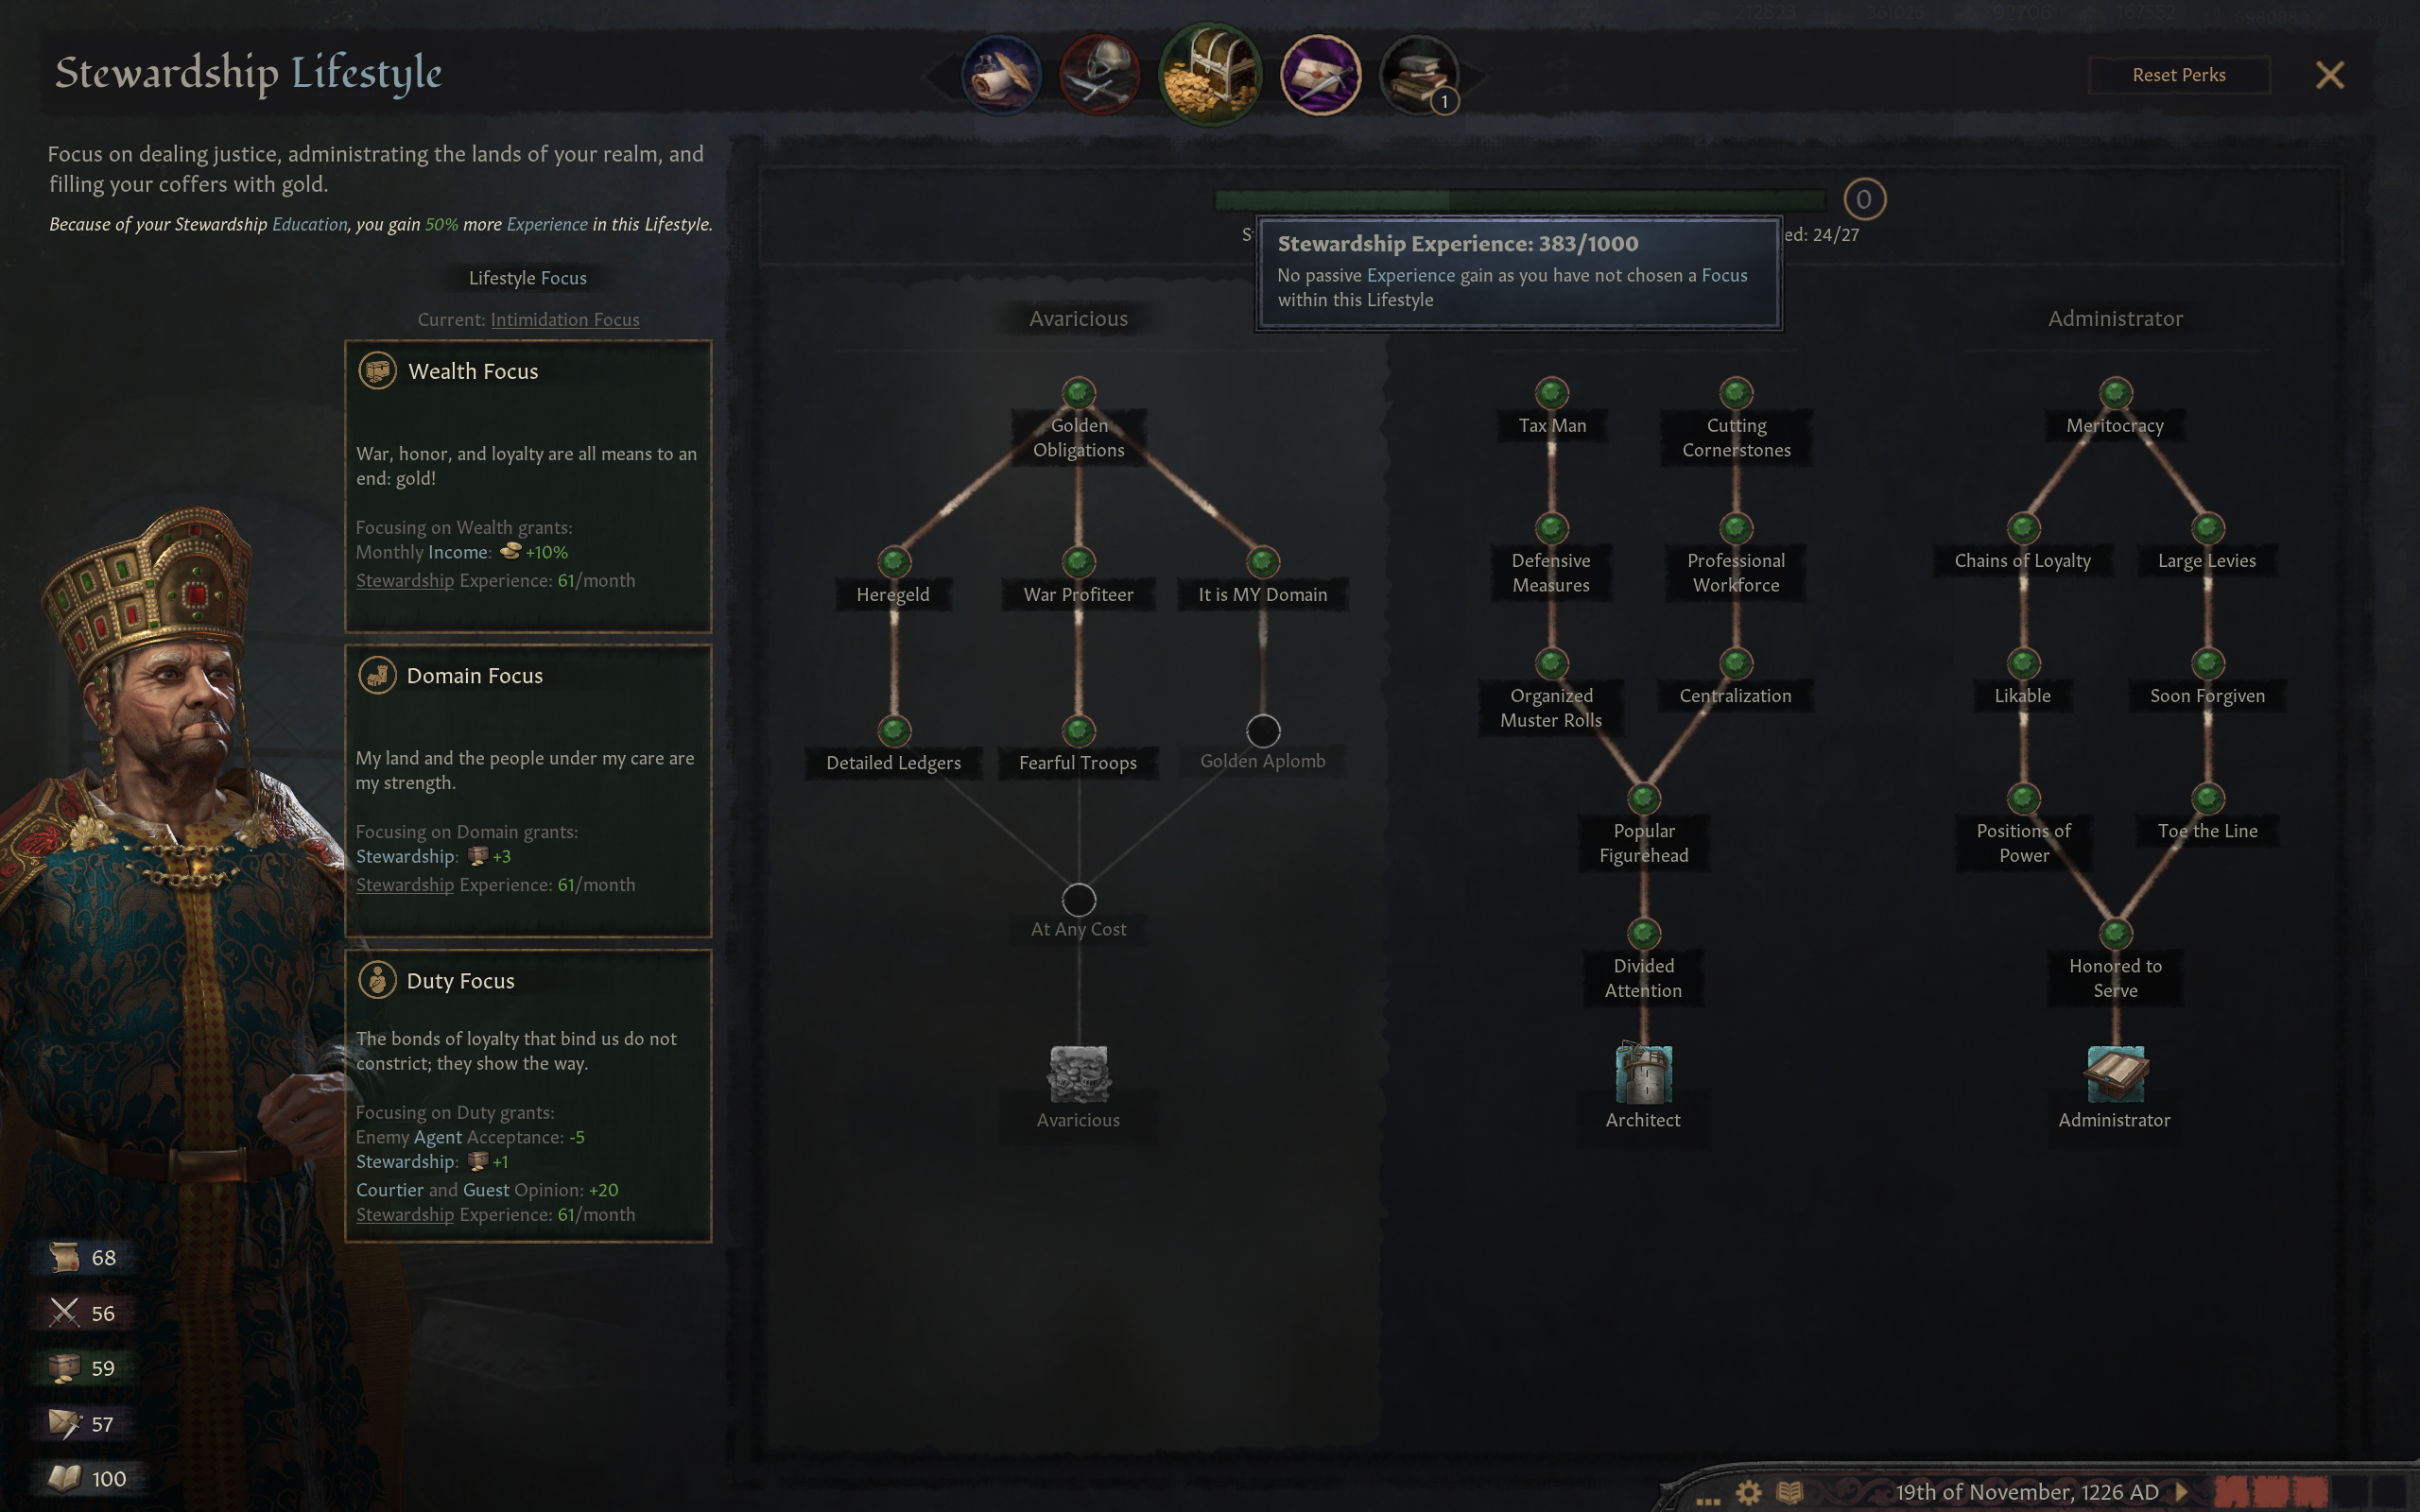
Task: Expand the three-dots menu at bottom
Action: click(1708, 1500)
